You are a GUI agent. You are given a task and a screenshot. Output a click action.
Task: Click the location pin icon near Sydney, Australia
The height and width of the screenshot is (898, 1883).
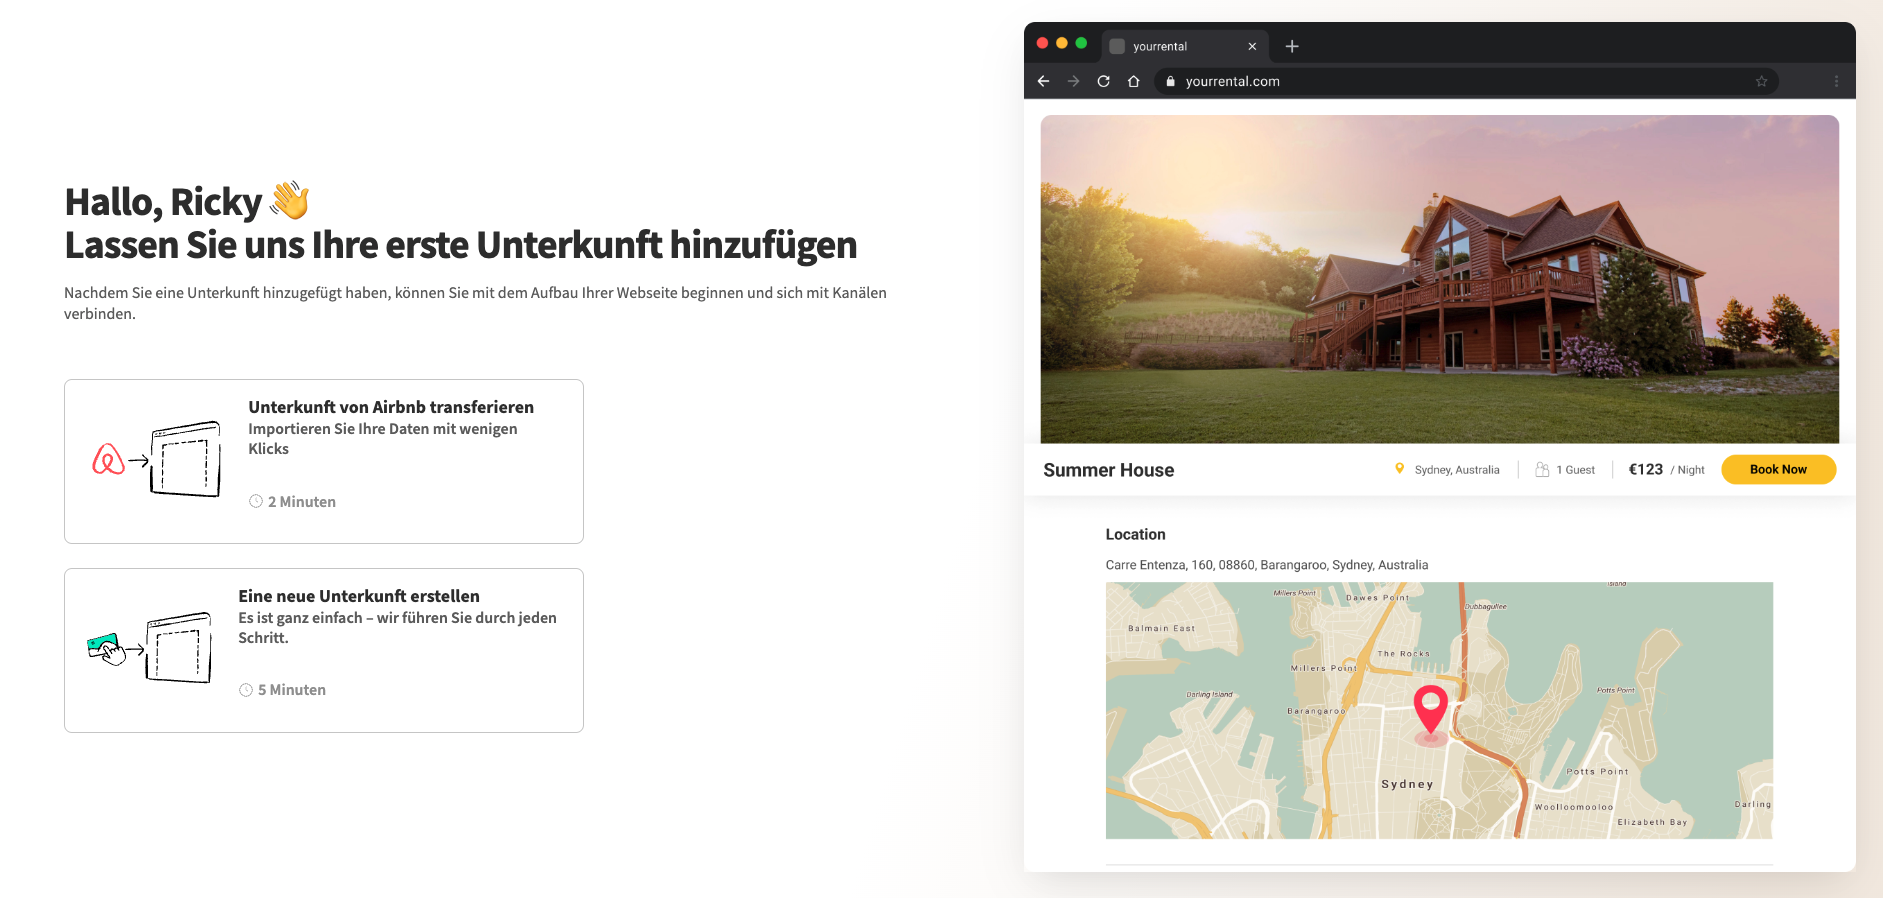pos(1399,468)
